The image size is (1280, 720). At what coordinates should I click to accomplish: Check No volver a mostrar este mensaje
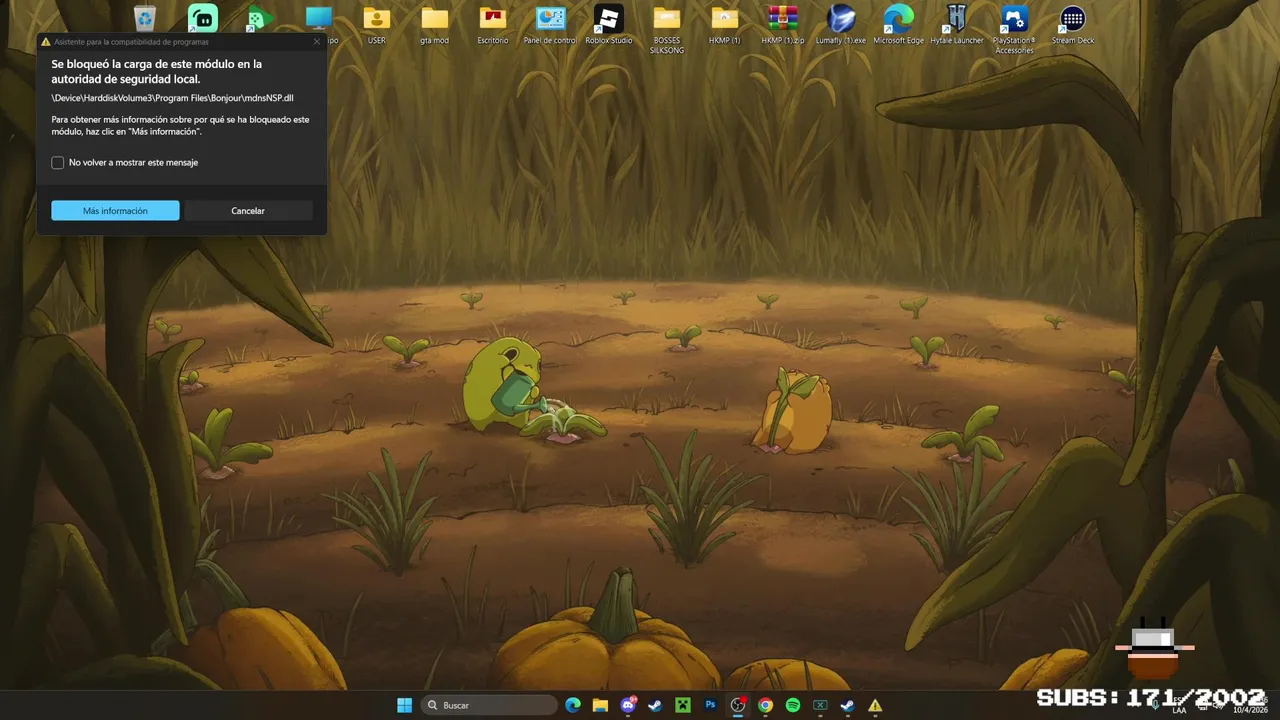tap(58, 162)
